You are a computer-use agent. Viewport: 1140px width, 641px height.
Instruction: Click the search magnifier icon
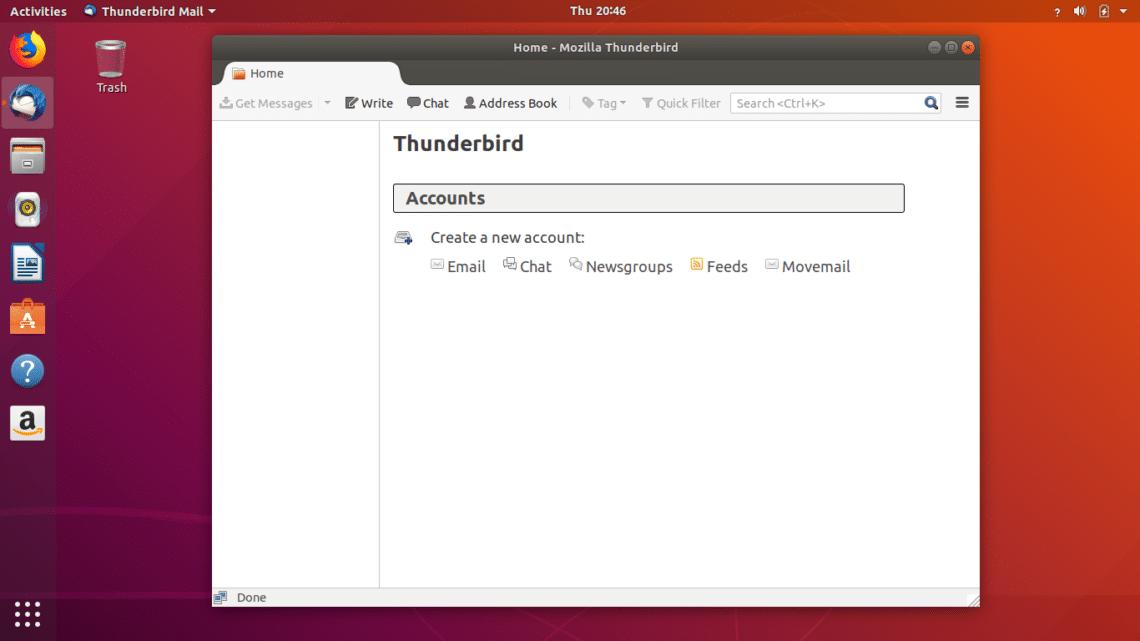pyautogui.click(x=931, y=103)
